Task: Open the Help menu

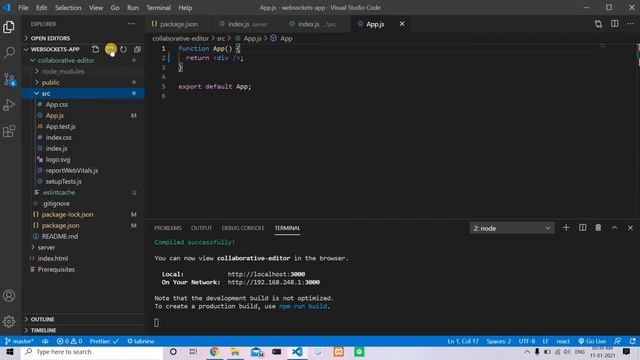Action: click(x=185, y=8)
